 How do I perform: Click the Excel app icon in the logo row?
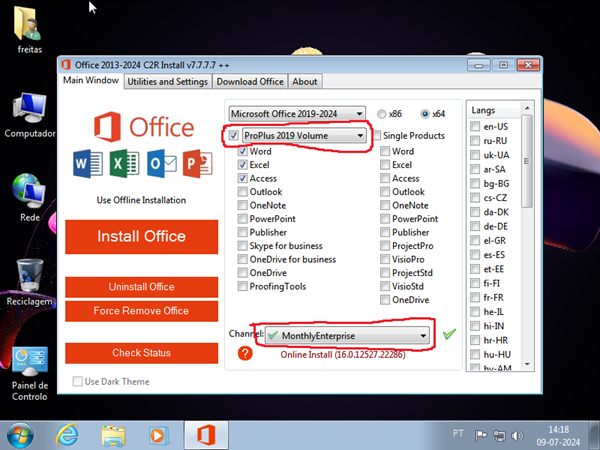point(124,164)
